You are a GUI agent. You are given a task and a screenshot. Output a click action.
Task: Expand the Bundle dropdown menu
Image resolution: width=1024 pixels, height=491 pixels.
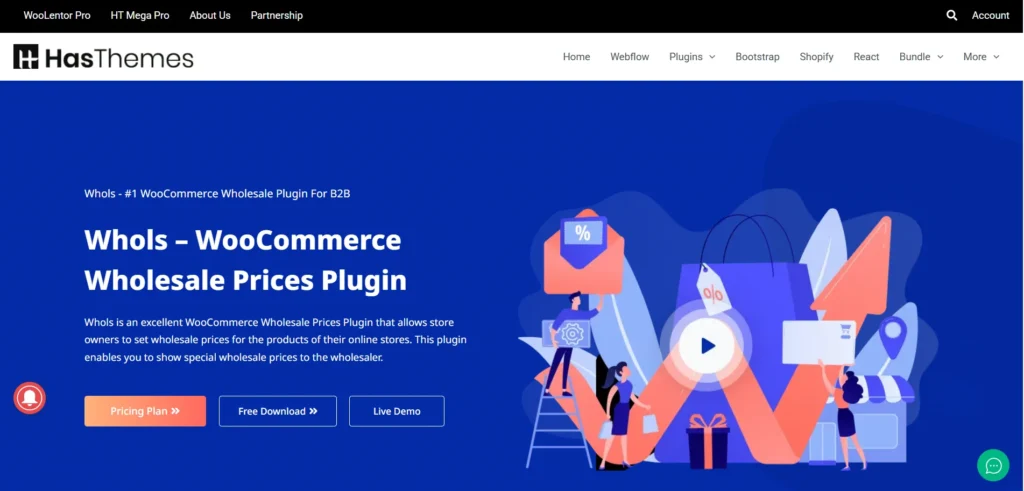[921, 57]
